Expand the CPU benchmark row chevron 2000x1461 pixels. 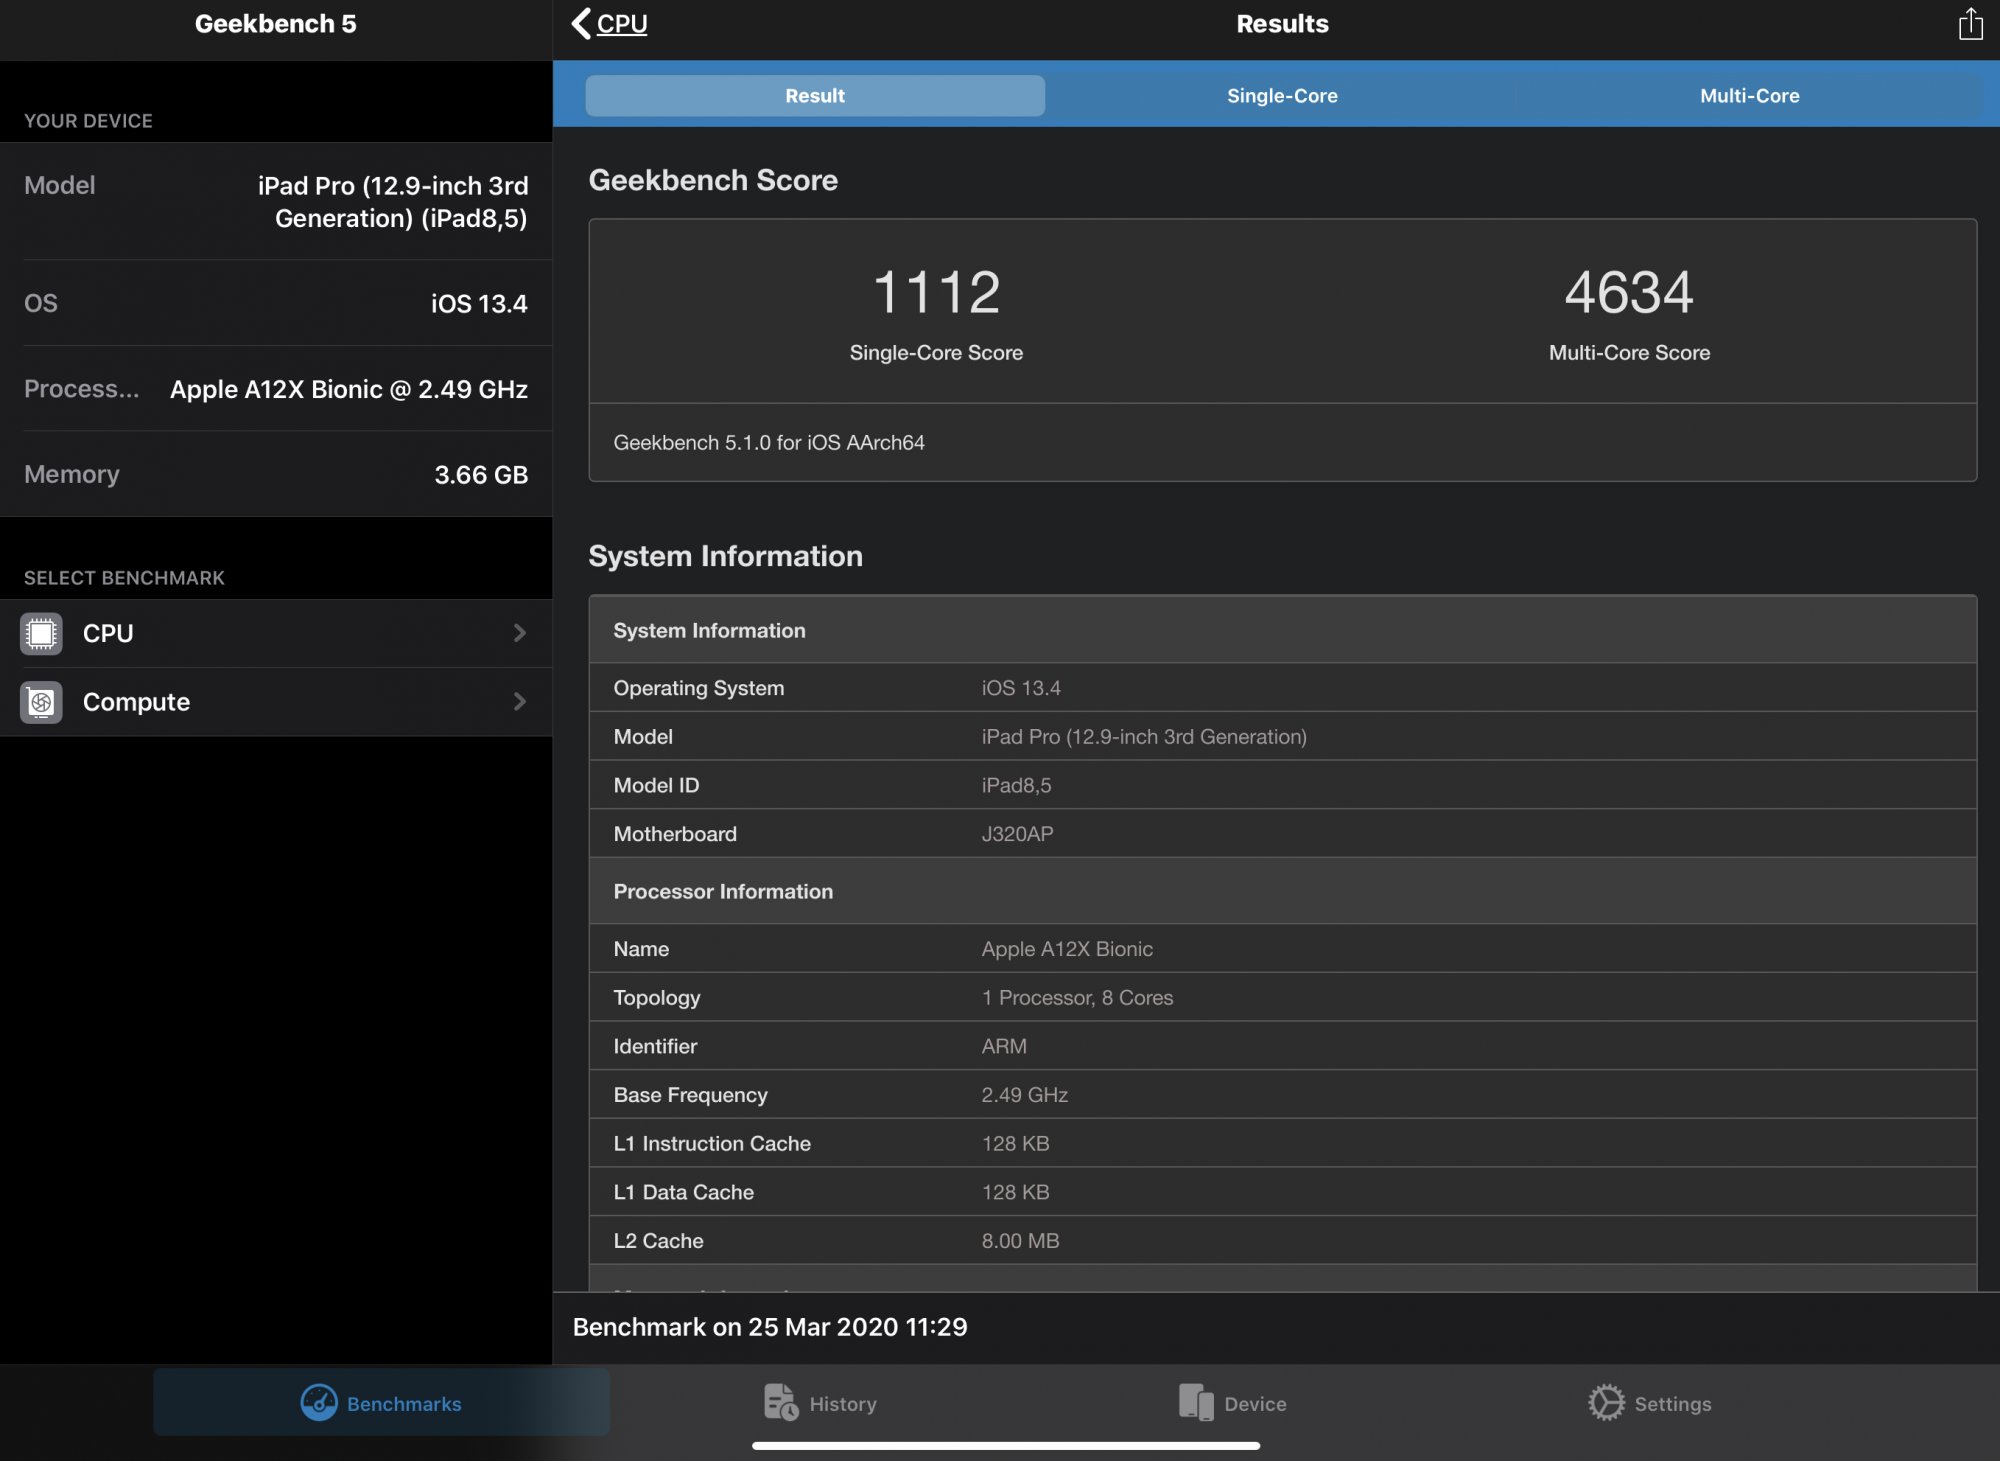click(x=519, y=633)
